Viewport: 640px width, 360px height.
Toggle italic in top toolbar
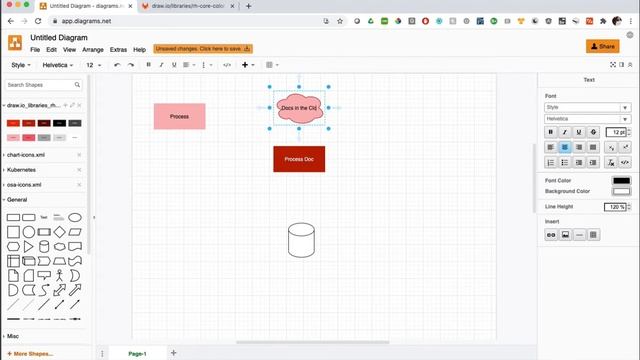coord(161,65)
